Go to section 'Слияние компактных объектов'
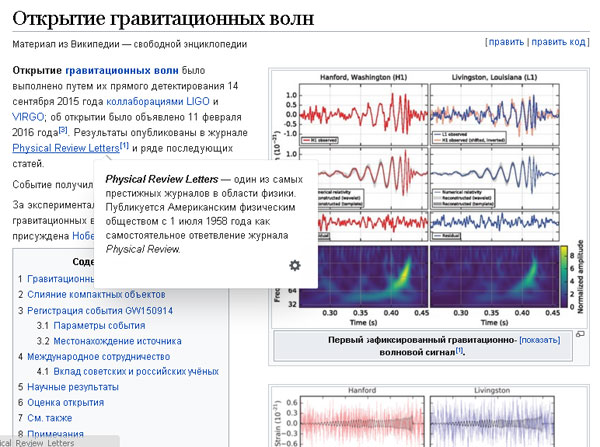This screenshot has height=447, width=600. (96, 294)
